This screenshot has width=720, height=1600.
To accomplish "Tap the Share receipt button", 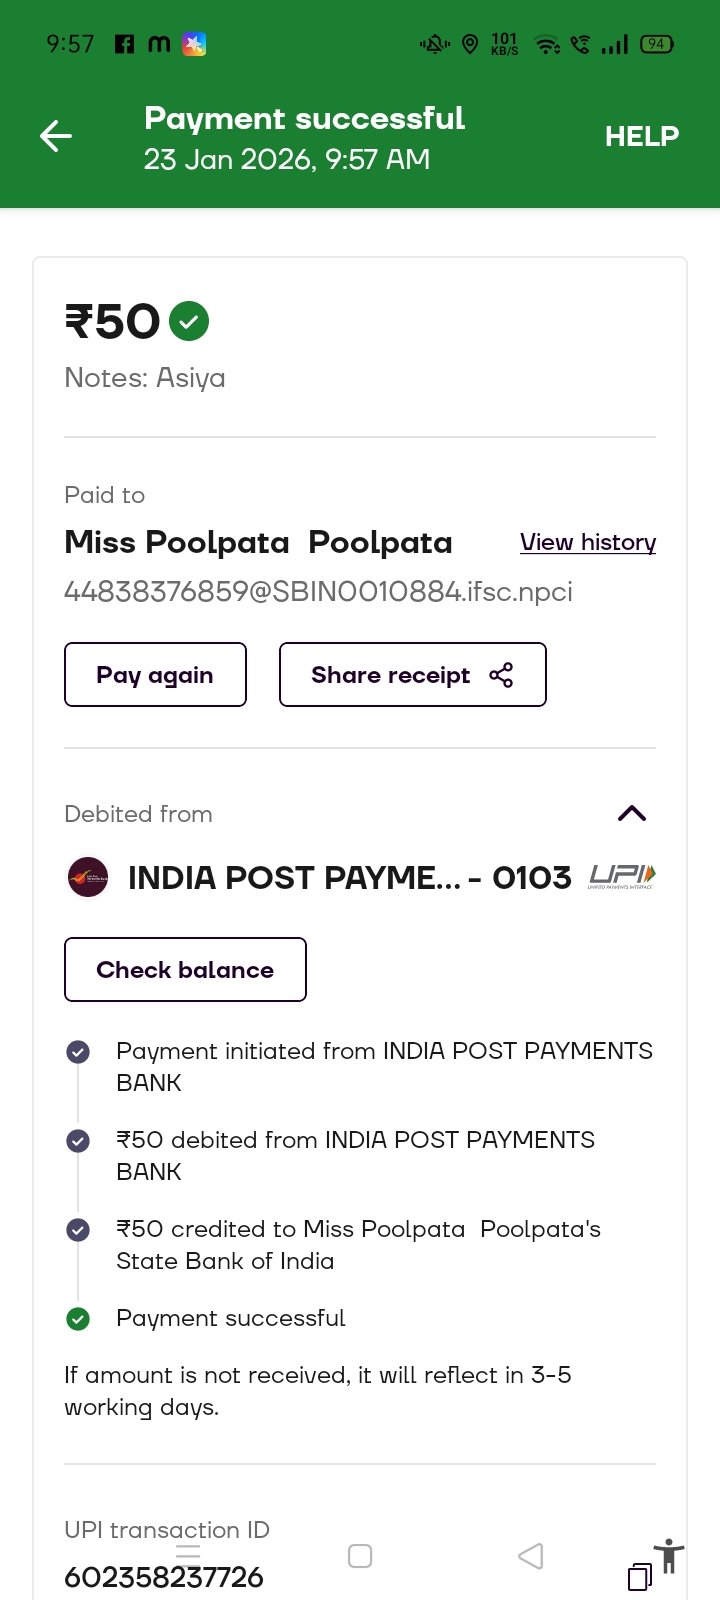I will click(412, 675).
